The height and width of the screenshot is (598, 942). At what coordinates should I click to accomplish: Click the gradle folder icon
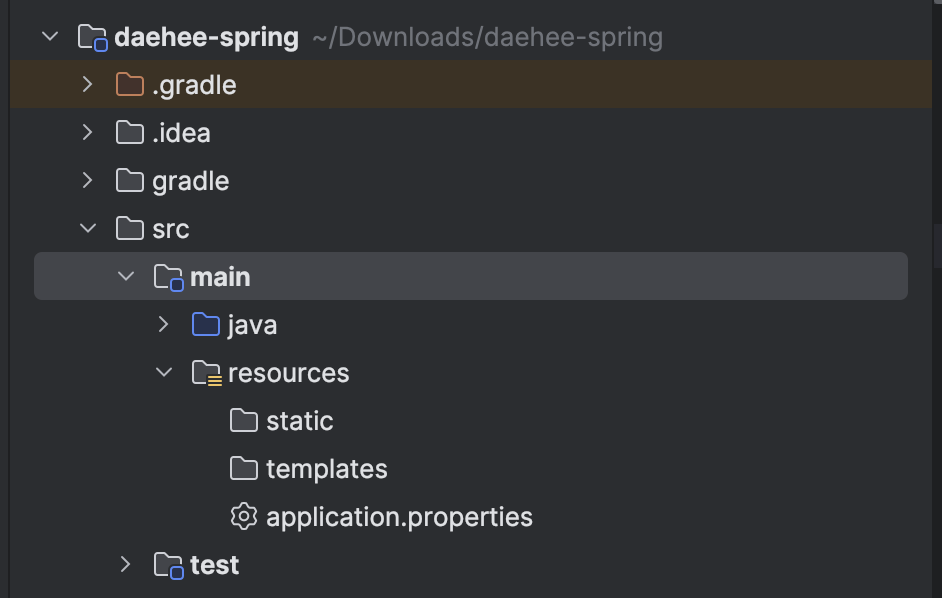tap(130, 180)
